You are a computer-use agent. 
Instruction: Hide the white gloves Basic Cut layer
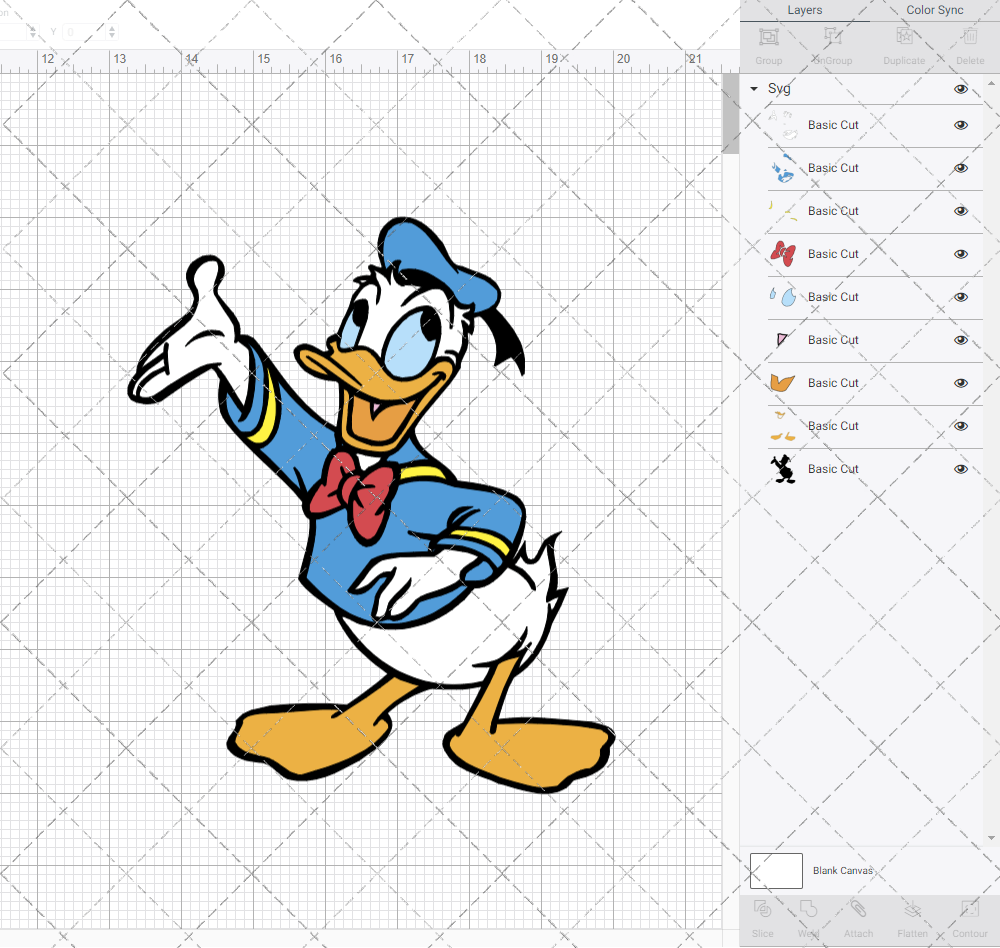pyautogui.click(x=960, y=125)
